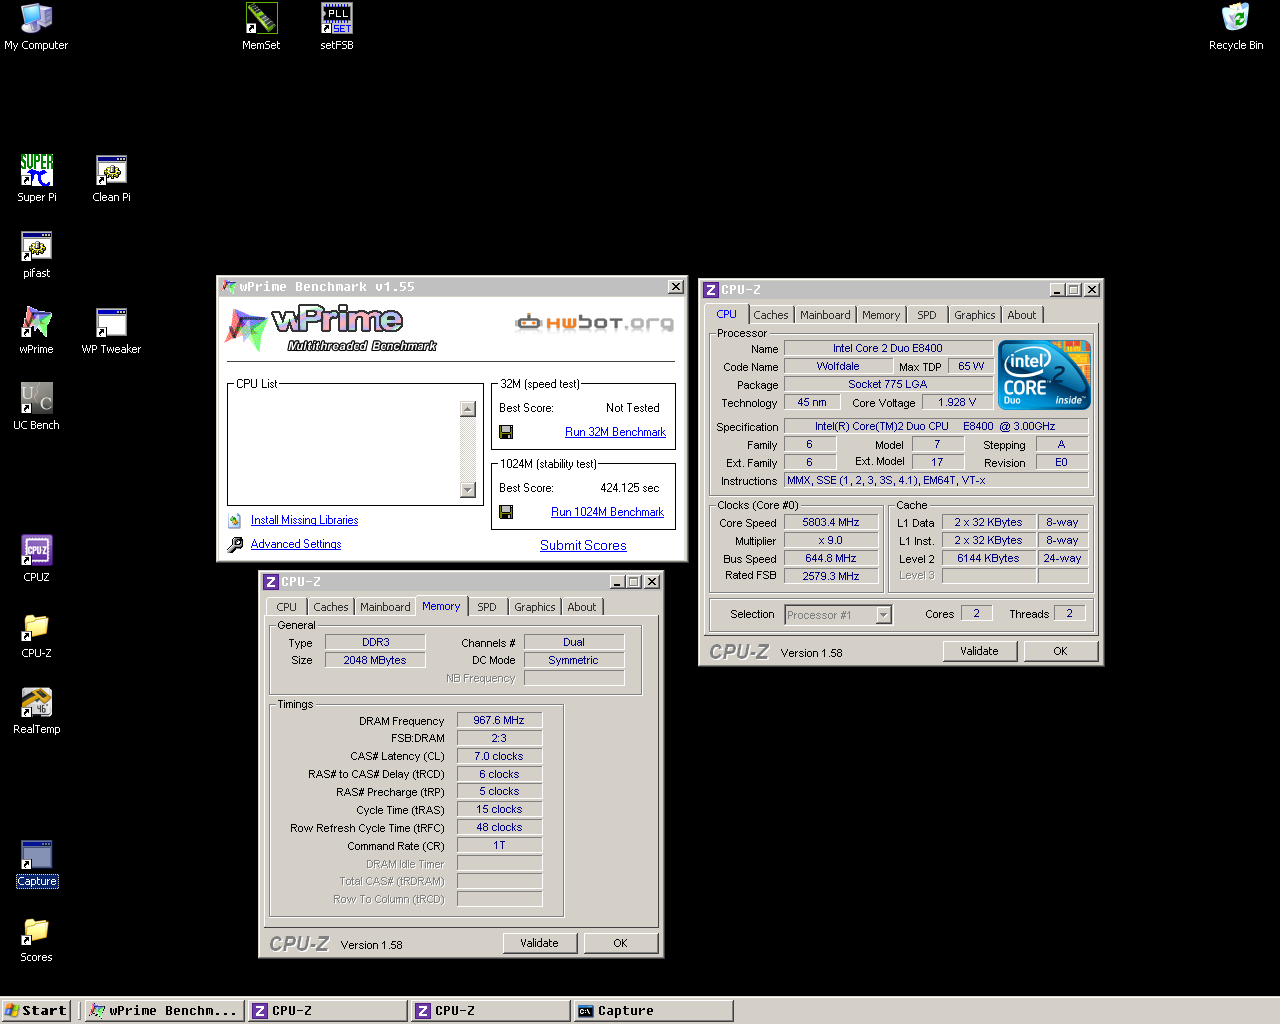Click the HWBOT.org logo in wPrime
The width and height of the screenshot is (1280, 1024).
594,322
